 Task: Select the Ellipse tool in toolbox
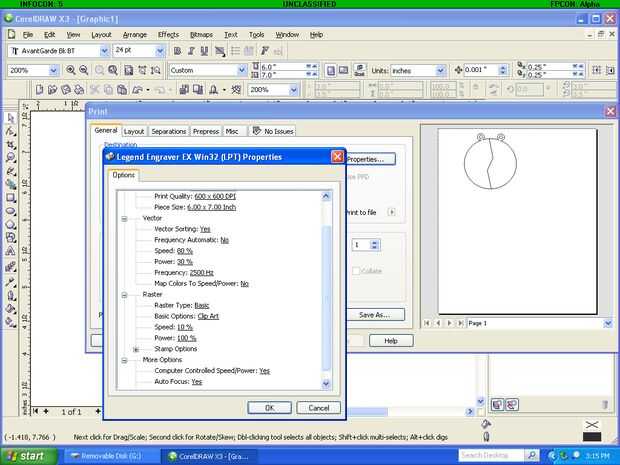click(11, 211)
